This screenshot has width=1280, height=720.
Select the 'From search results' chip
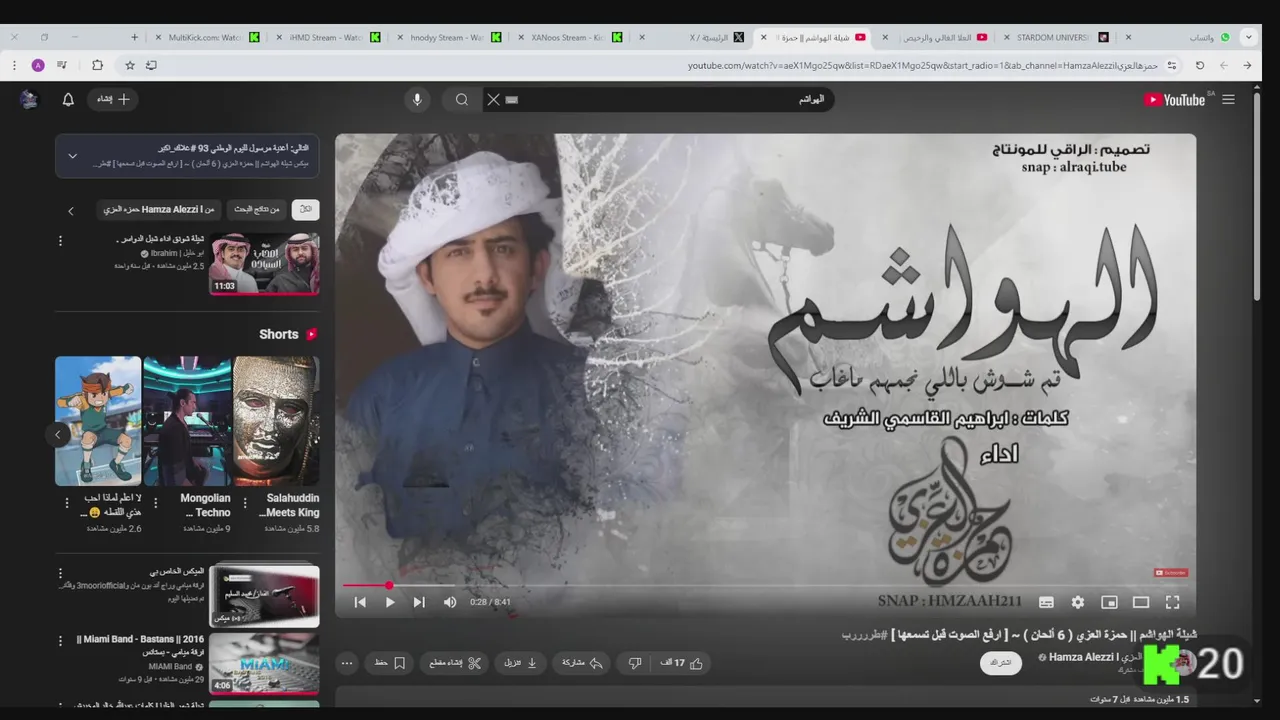pos(258,210)
